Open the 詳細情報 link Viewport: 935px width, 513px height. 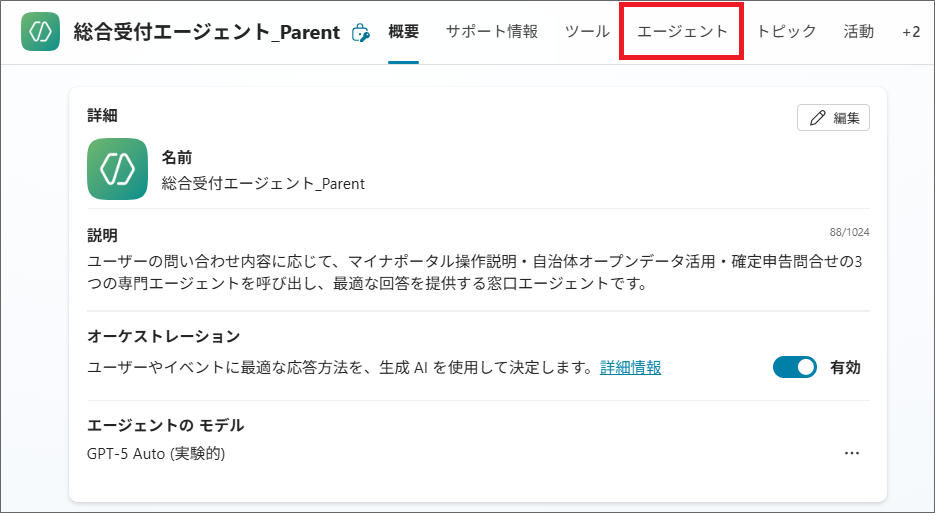tap(630, 367)
